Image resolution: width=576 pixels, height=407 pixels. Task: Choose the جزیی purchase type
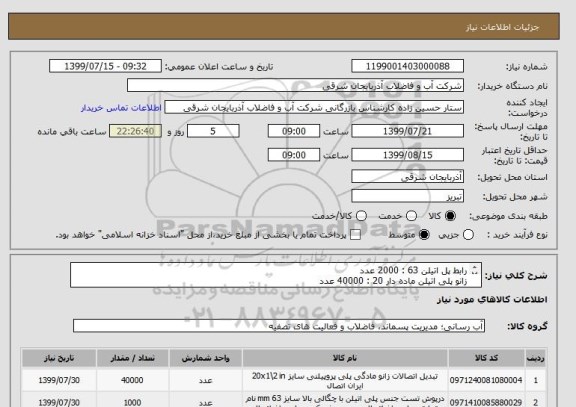pyautogui.click(x=468, y=235)
